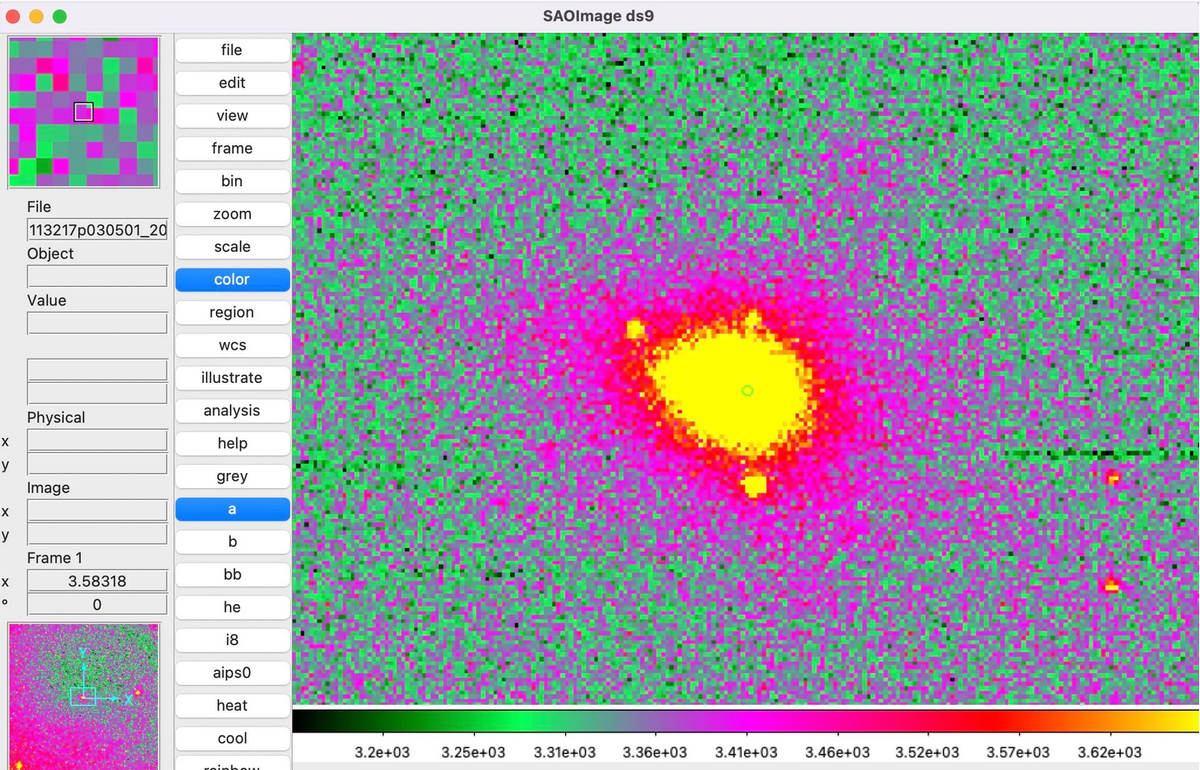Select the view button
The image size is (1200, 770).
[x=232, y=116]
